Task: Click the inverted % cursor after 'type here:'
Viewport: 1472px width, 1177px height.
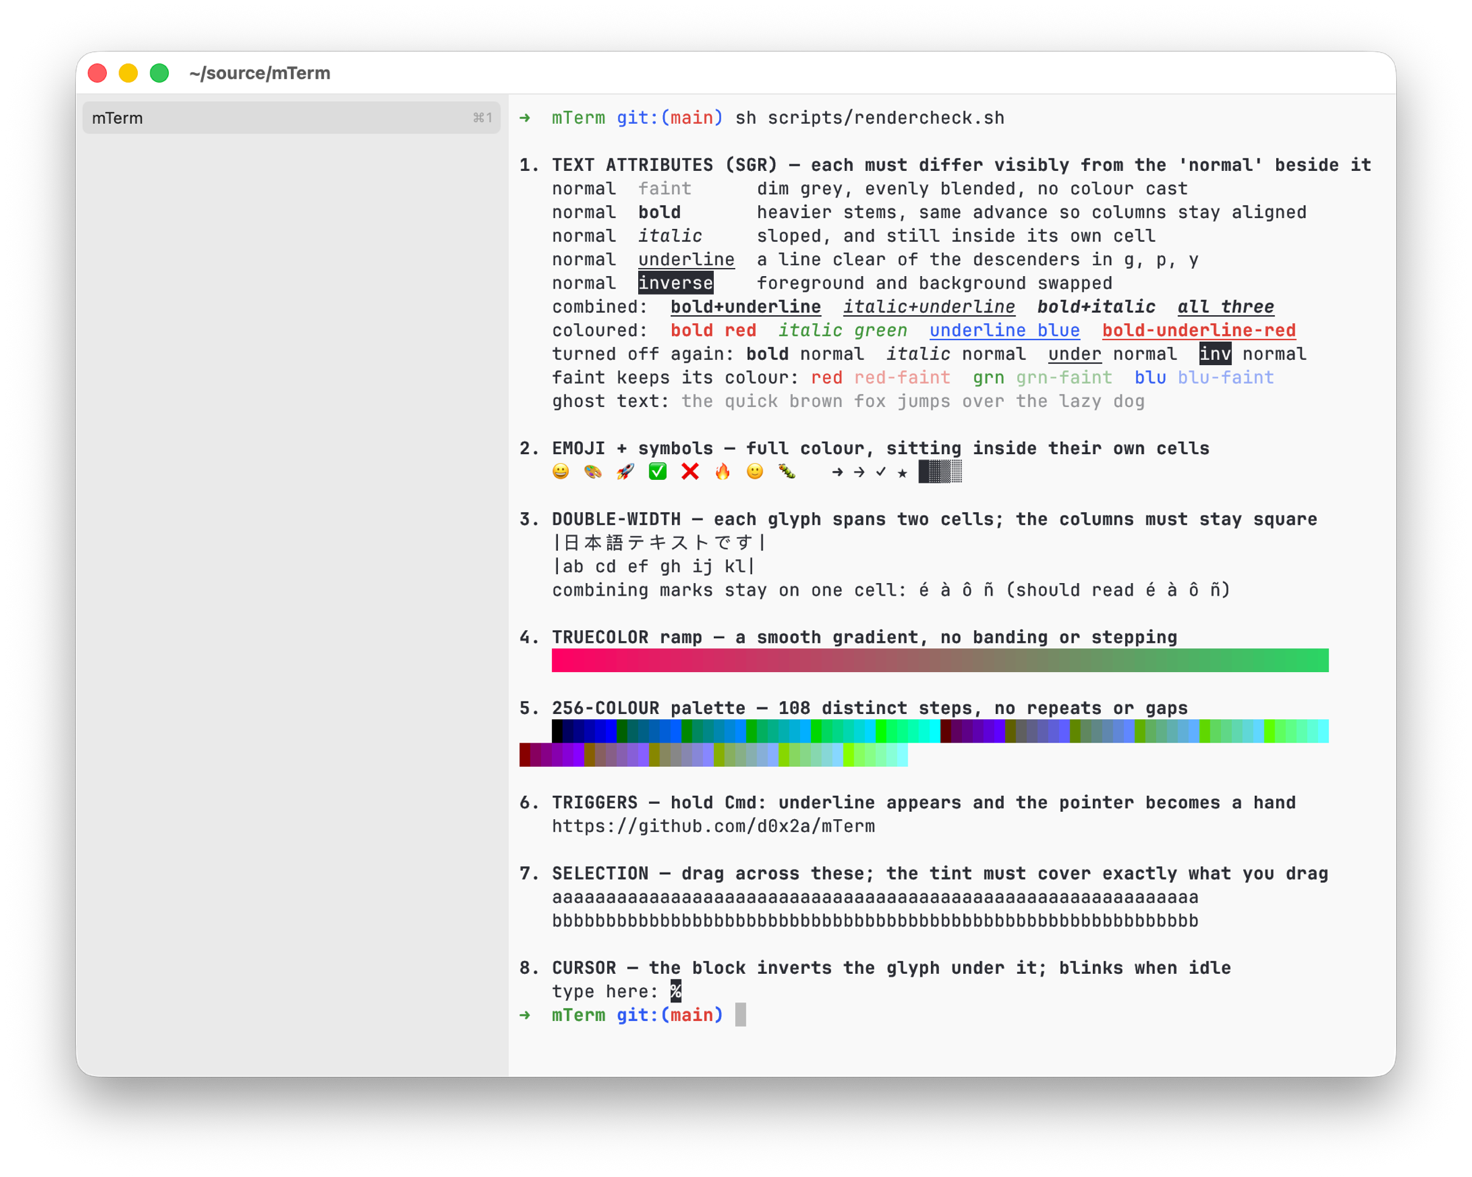Action: 676,991
